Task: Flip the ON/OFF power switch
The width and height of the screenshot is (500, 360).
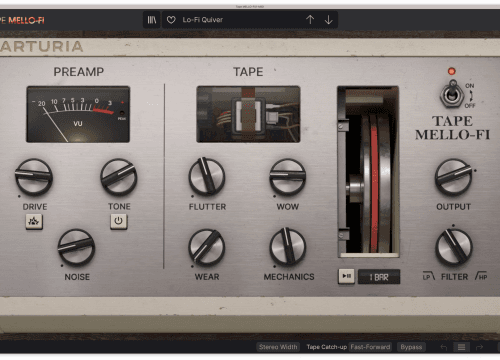Action: tap(452, 94)
